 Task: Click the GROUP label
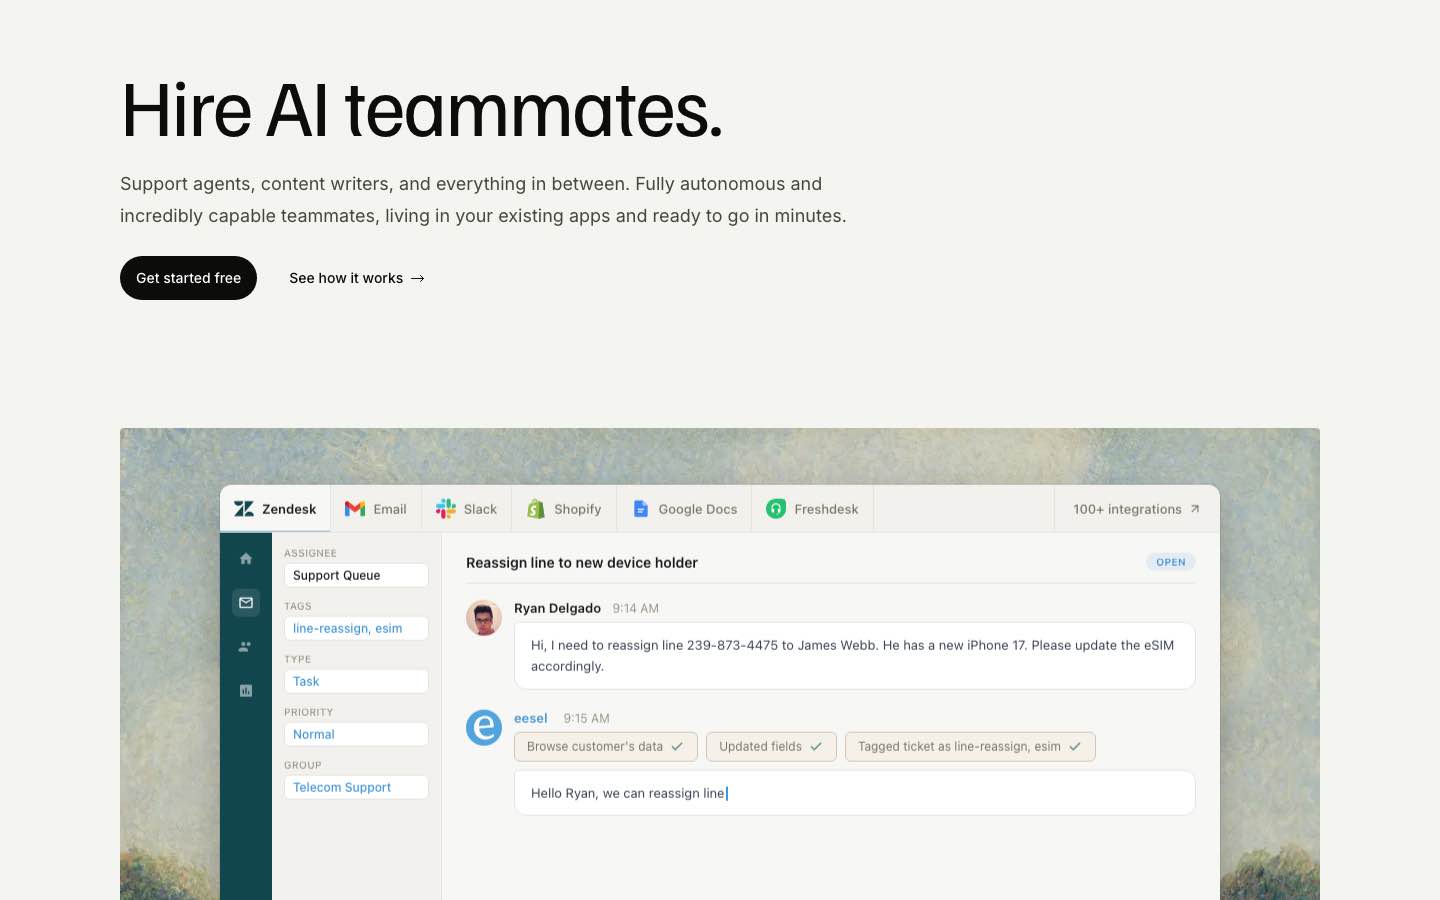(x=302, y=765)
